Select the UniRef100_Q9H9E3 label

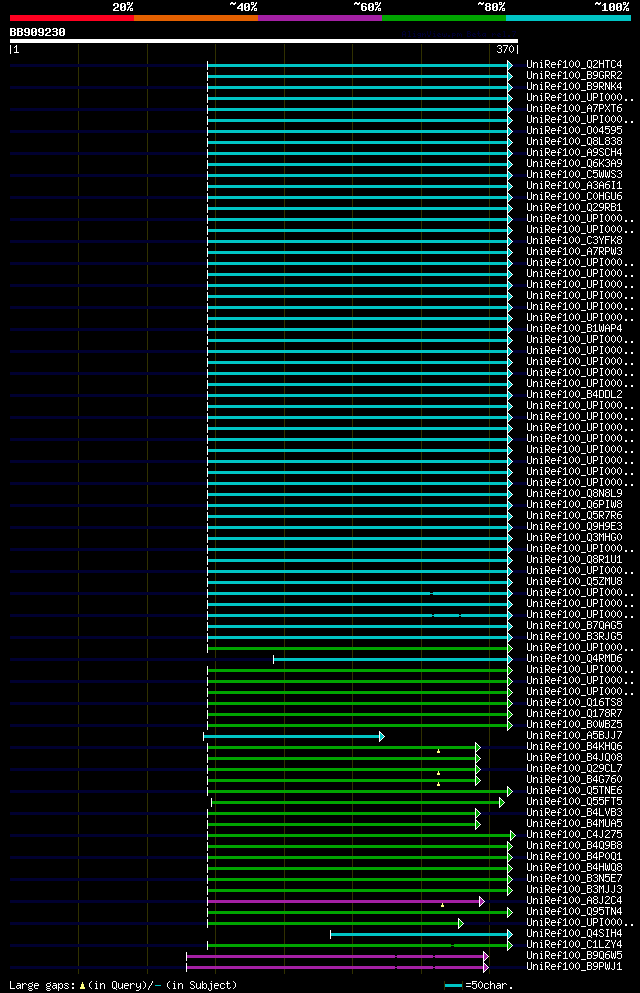coord(574,526)
